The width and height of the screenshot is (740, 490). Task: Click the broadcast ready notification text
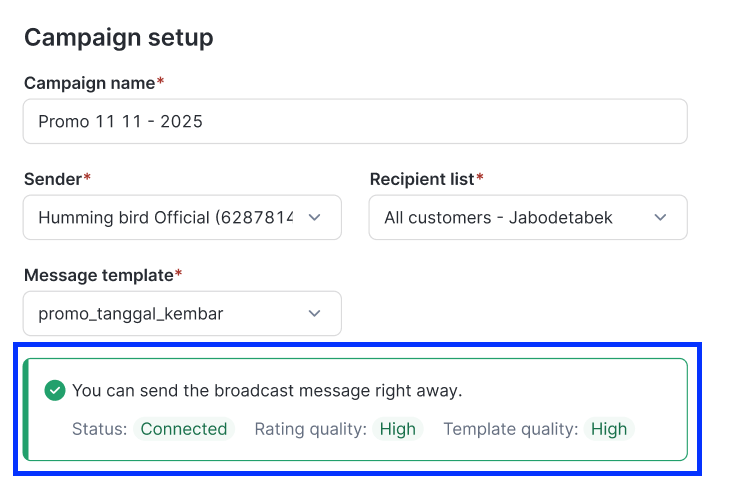pos(267,391)
